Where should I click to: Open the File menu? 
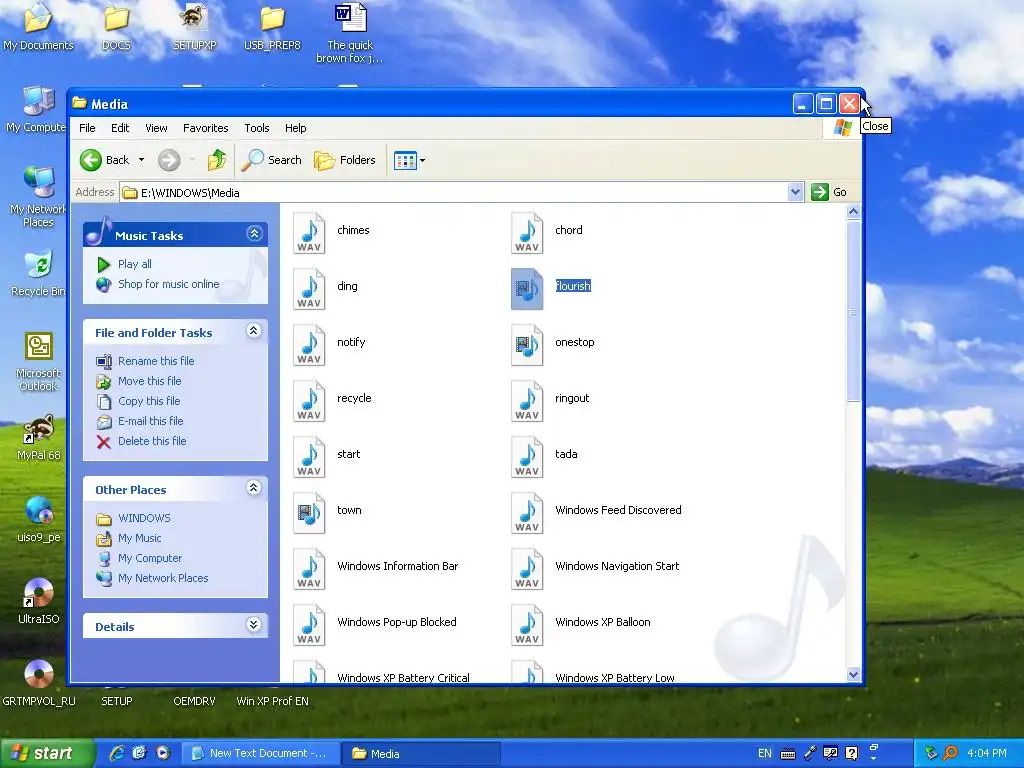(x=87, y=128)
